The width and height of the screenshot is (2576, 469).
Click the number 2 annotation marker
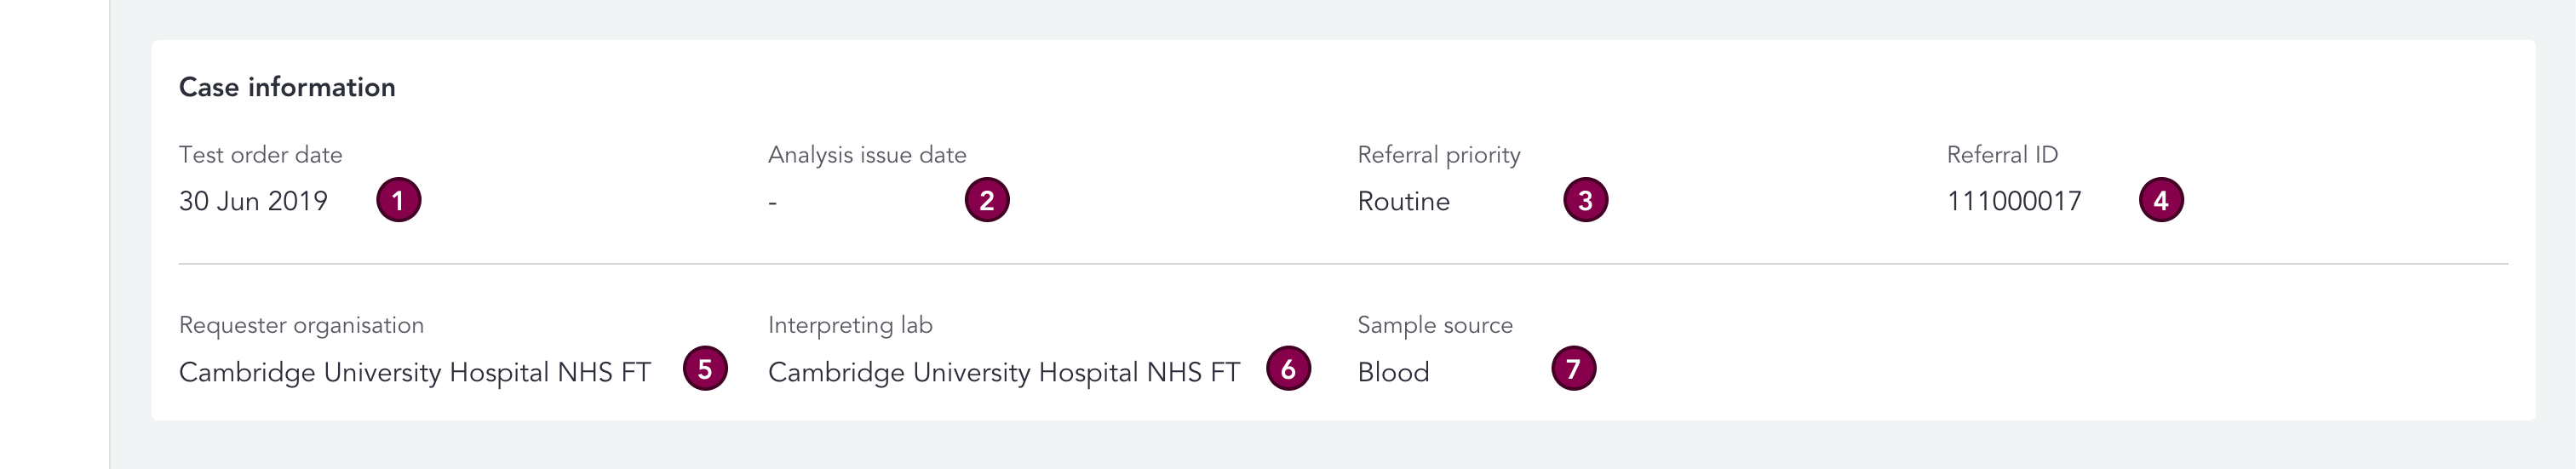(986, 200)
